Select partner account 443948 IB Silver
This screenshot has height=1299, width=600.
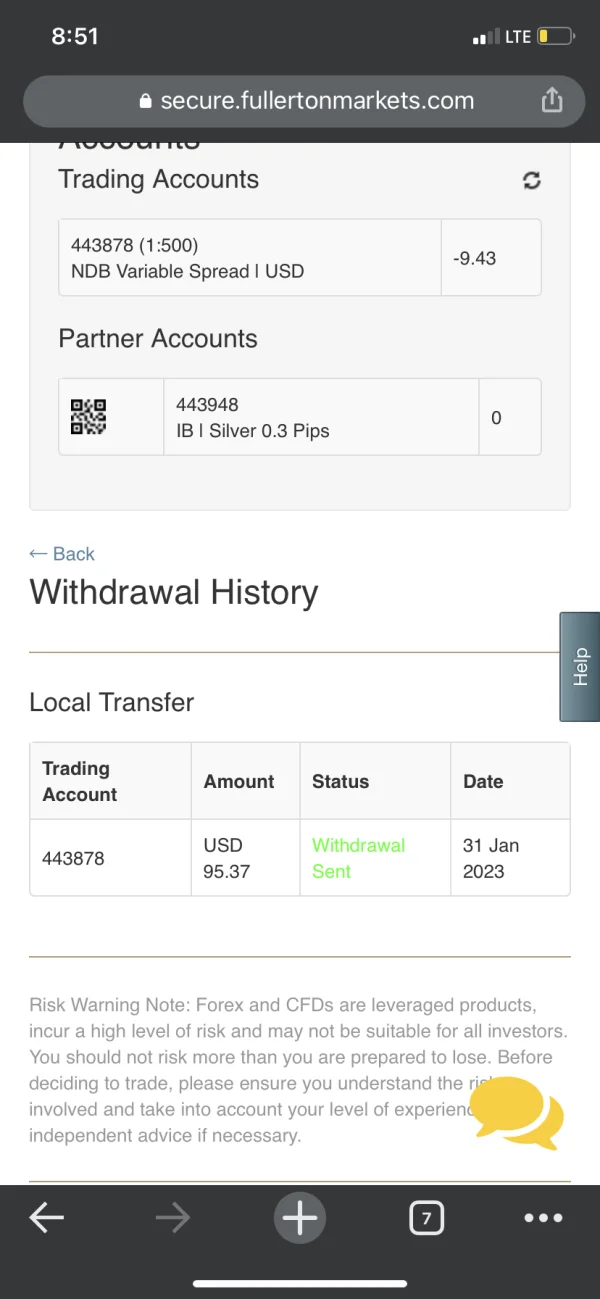pos(320,417)
